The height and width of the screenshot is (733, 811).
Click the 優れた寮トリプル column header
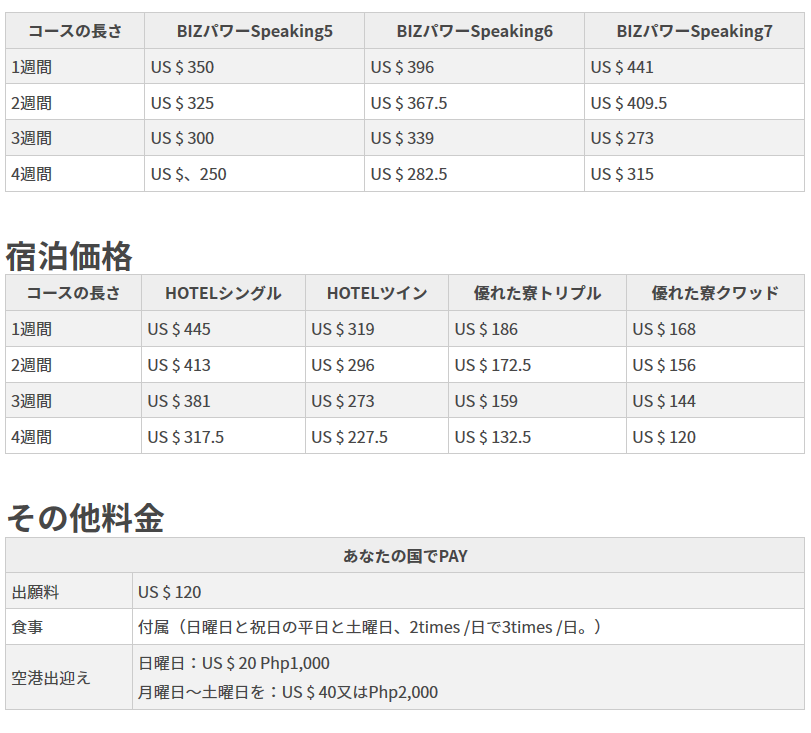[537, 293]
